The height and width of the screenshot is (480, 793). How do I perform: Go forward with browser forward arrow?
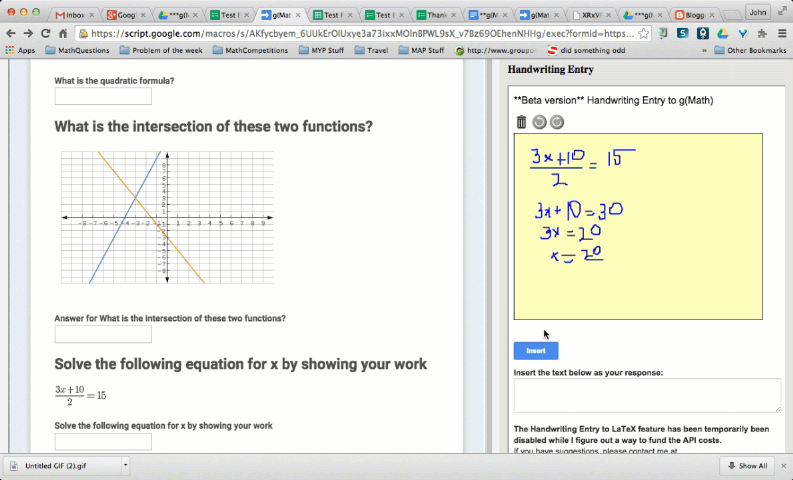click(x=28, y=33)
